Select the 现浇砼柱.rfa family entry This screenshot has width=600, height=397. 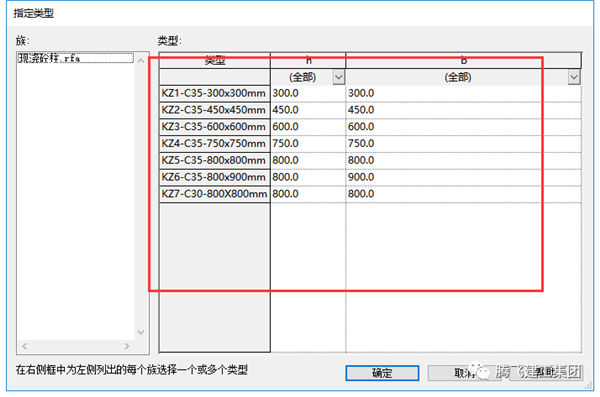pos(75,58)
